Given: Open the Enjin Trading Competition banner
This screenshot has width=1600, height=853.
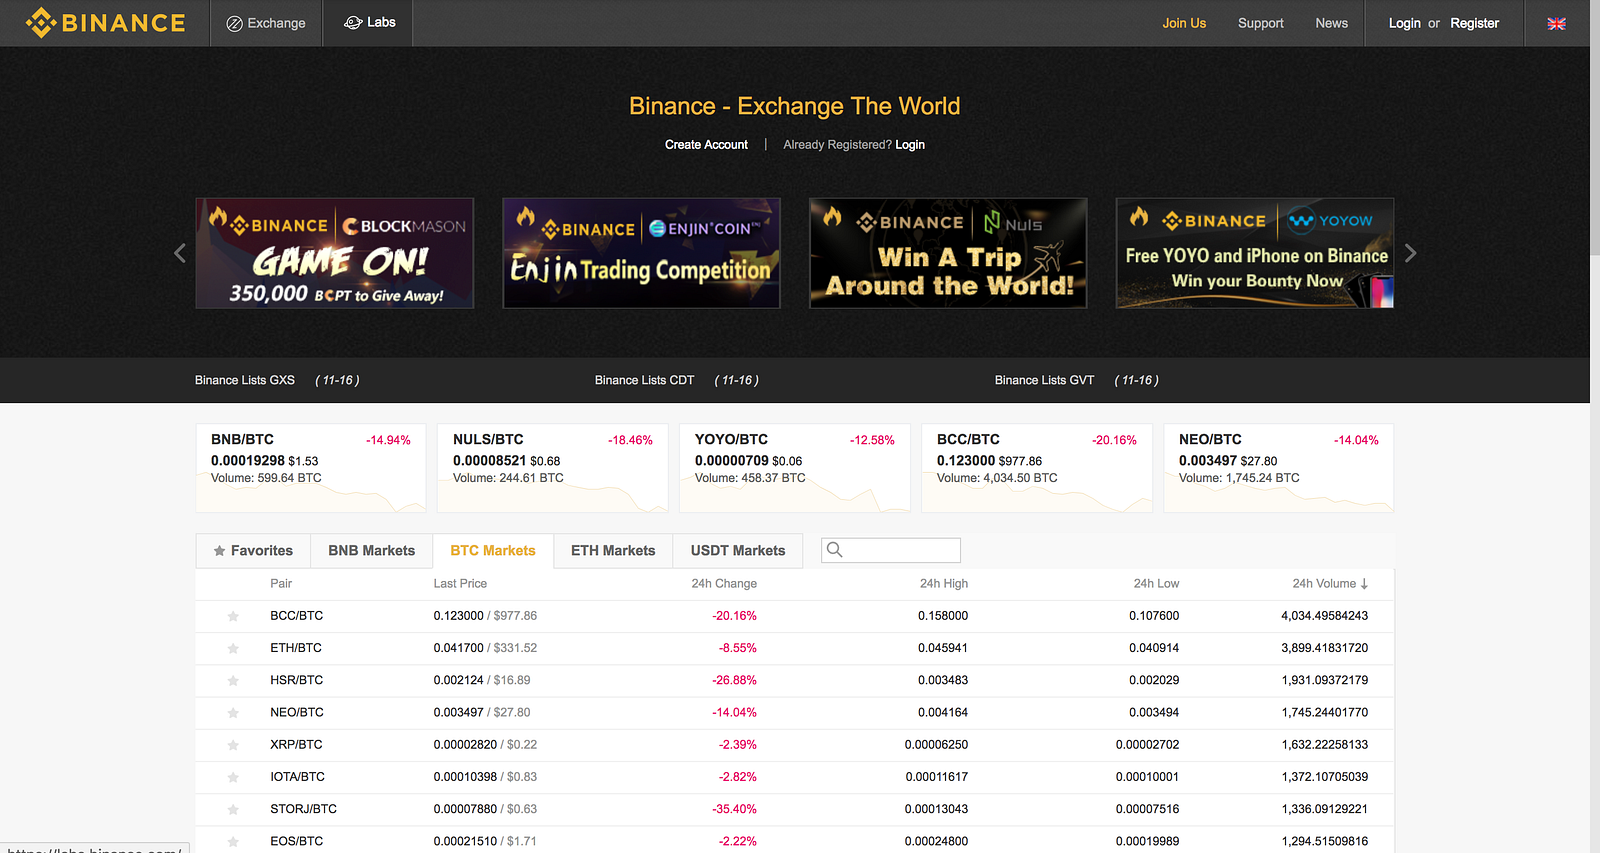Looking at the screenshot, I should click(x=641, y=253).
